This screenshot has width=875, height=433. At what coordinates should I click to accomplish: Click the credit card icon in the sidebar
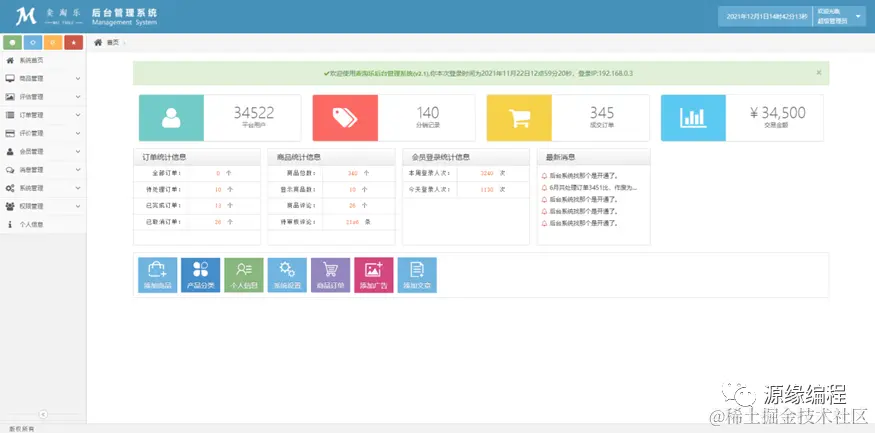tap(10, 133)
